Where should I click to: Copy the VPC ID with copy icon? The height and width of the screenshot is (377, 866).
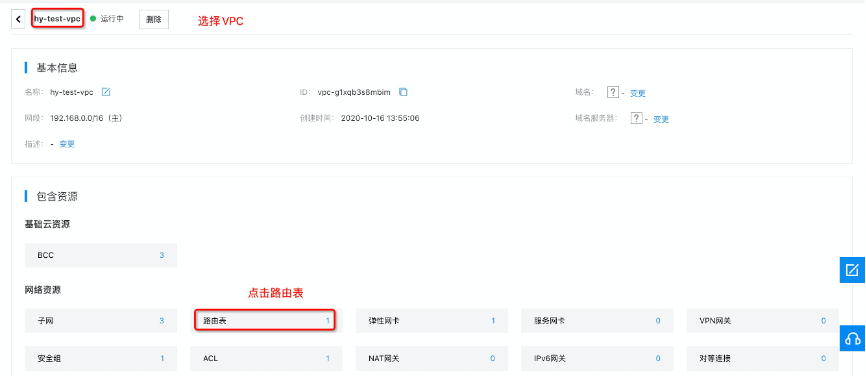[x=403, y=92]
